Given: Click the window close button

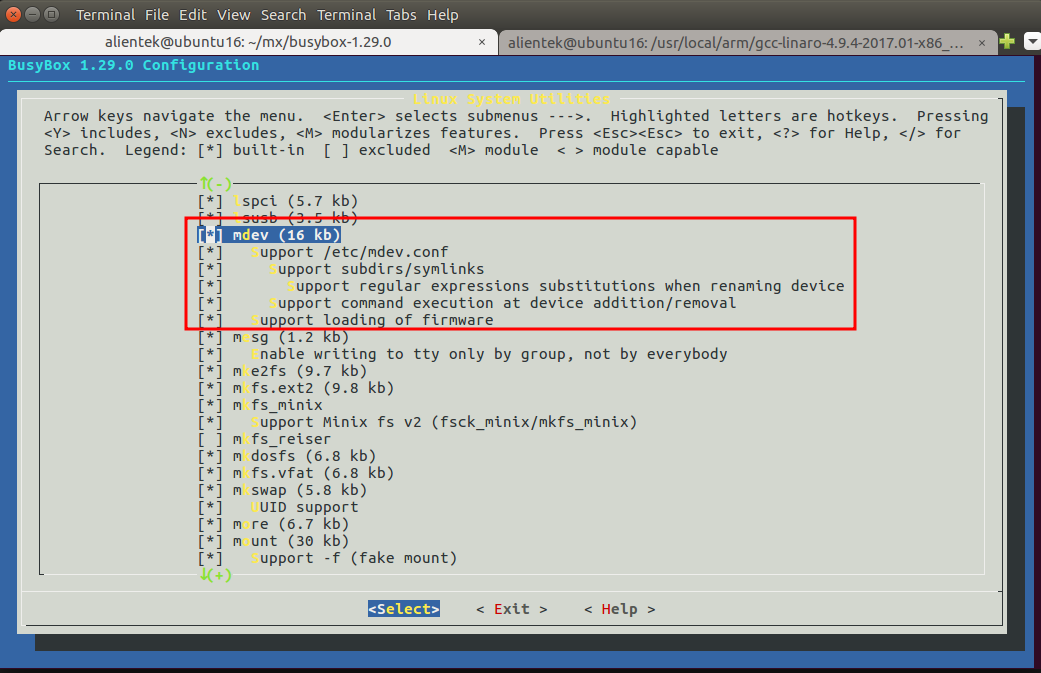Looking at the screenshot, I should (x=13, y=14).
